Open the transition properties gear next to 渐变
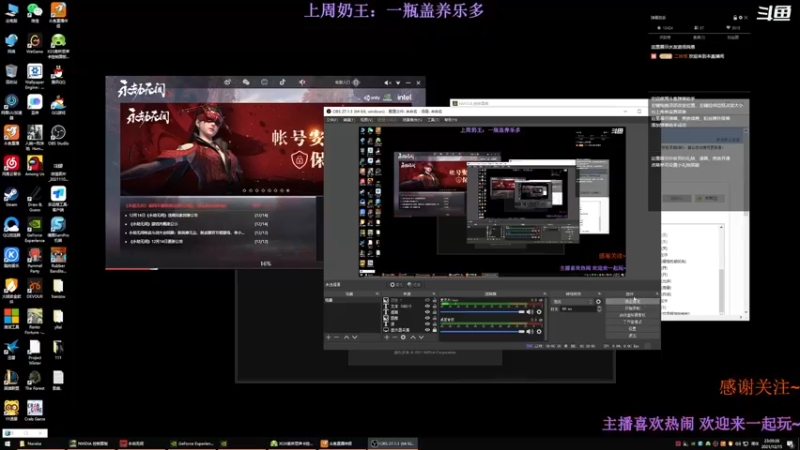 point(598,302)
